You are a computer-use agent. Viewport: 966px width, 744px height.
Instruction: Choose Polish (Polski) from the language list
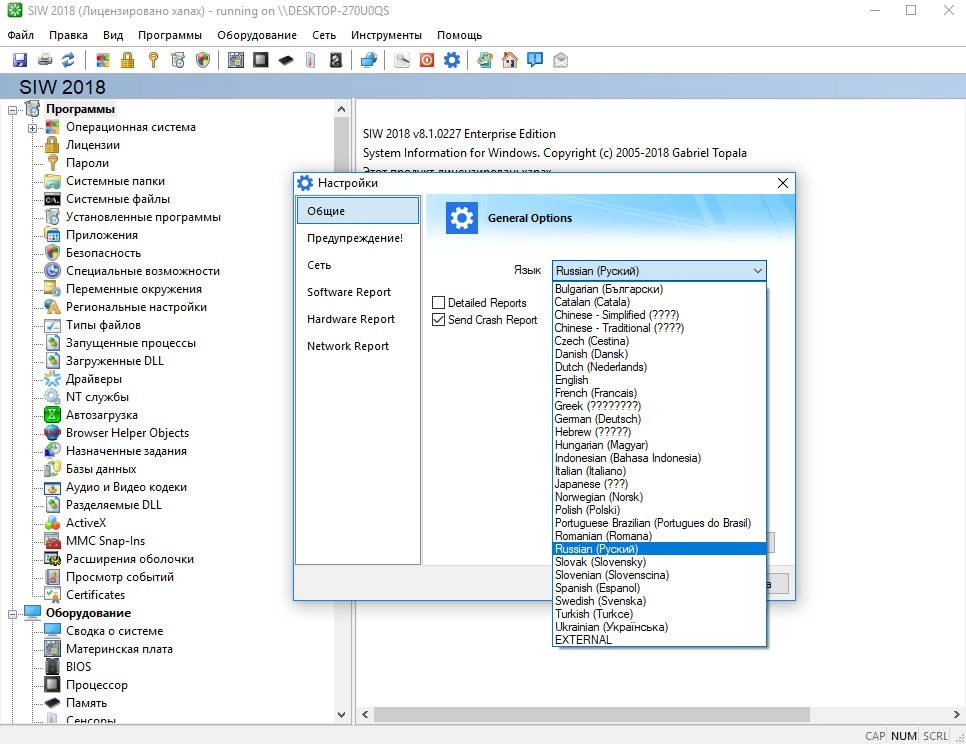click(659, 510)
